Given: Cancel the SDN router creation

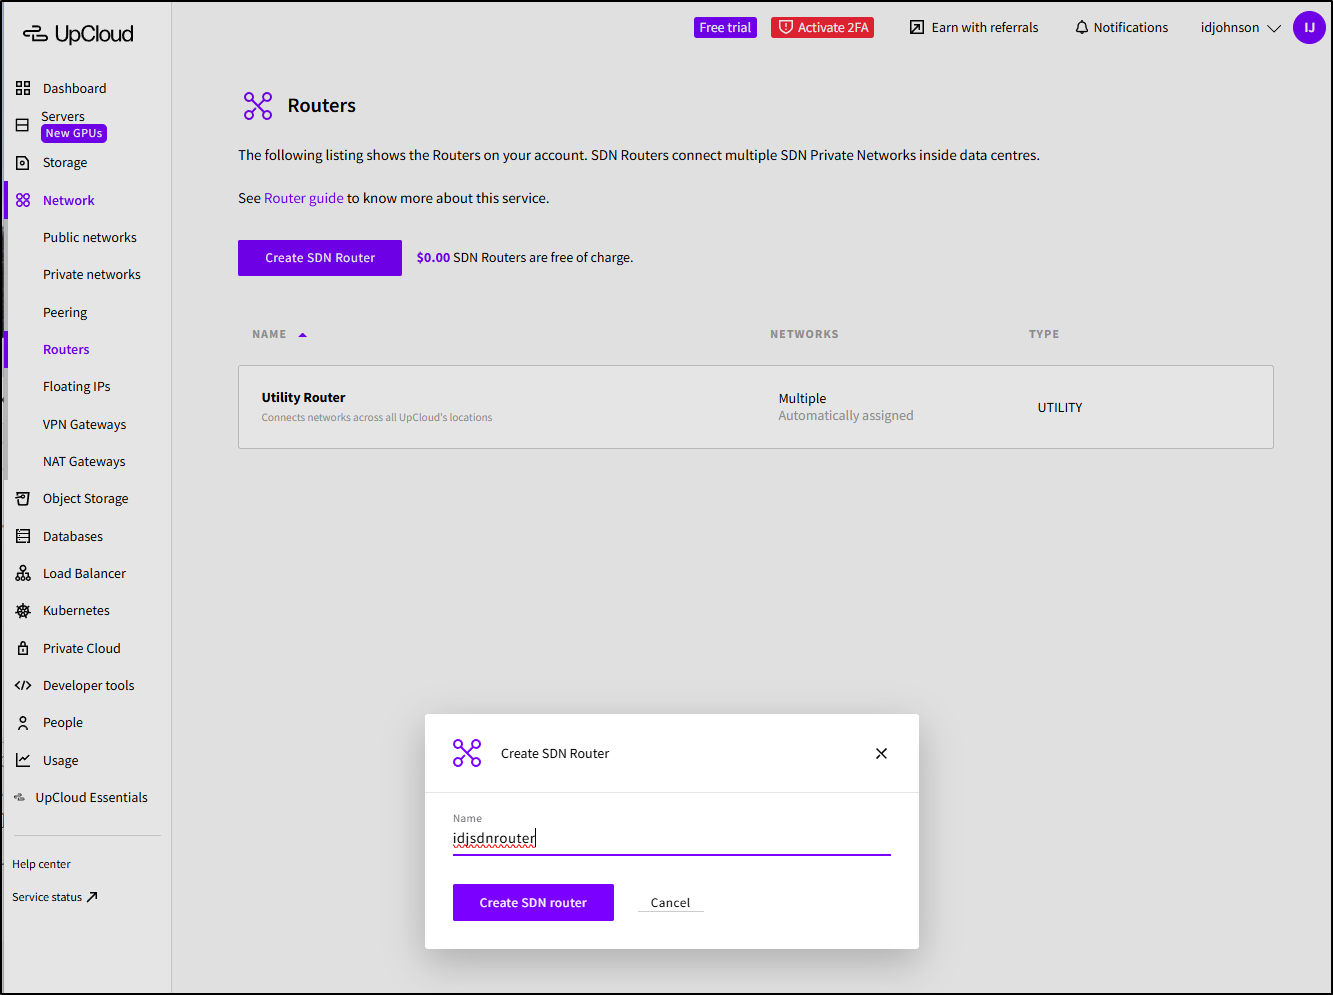Looking at the screenshot, I should (x=670, y=903).
